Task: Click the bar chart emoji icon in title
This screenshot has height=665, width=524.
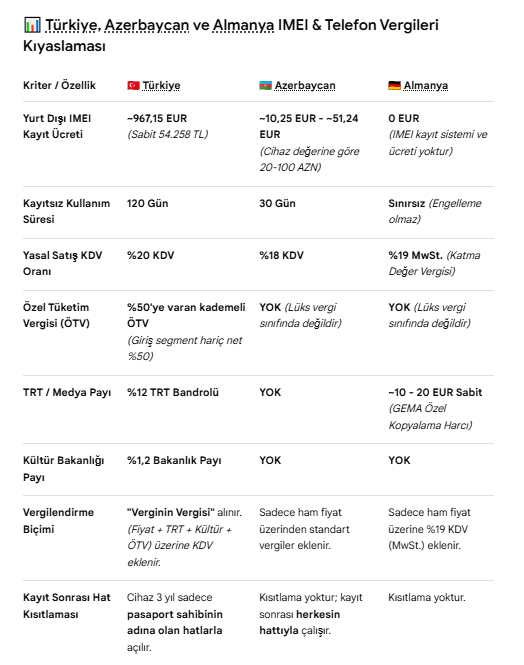Action: pos(32,25)
